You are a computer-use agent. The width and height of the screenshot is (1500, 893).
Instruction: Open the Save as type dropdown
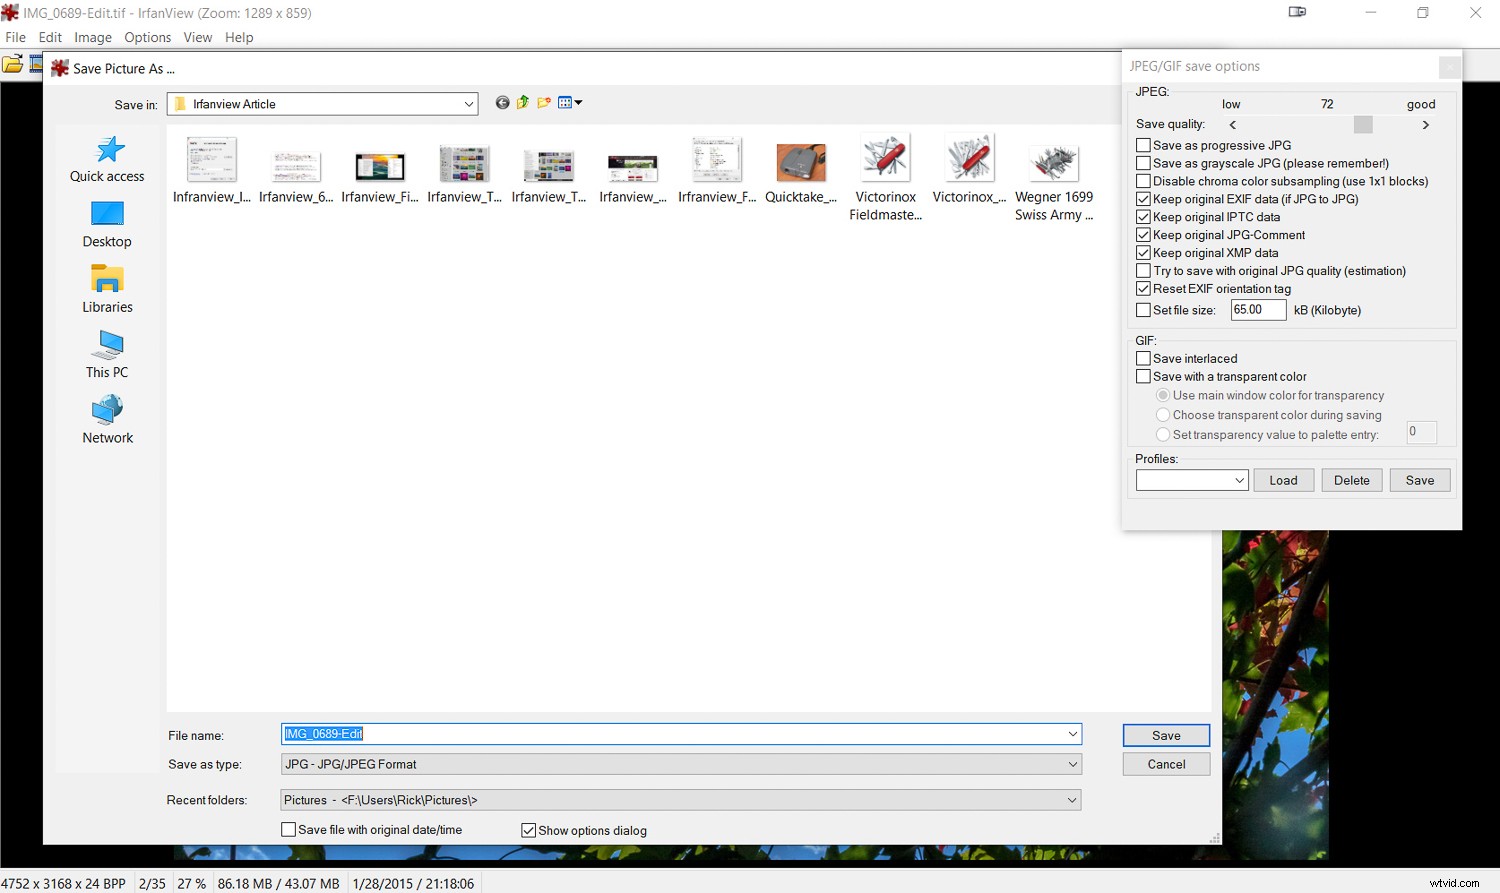pos(1072,764)
